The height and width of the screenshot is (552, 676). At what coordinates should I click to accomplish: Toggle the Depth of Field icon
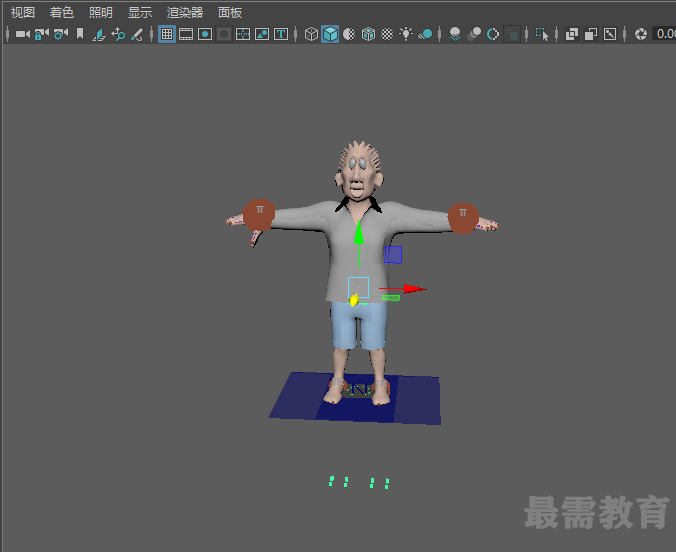point(512,34)
